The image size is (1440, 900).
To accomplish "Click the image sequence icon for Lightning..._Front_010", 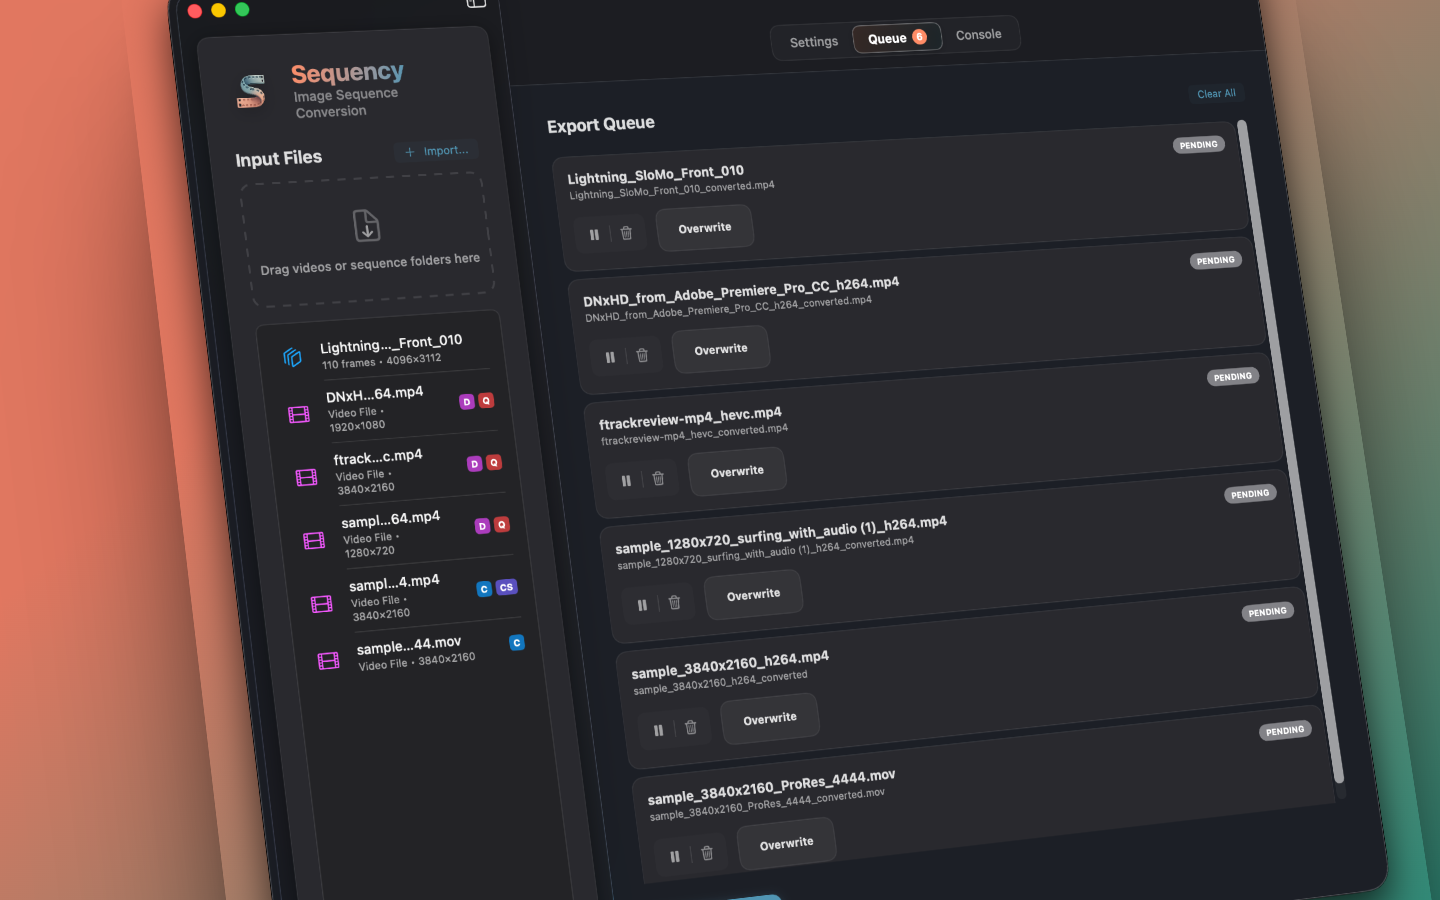I will [292, 357].
